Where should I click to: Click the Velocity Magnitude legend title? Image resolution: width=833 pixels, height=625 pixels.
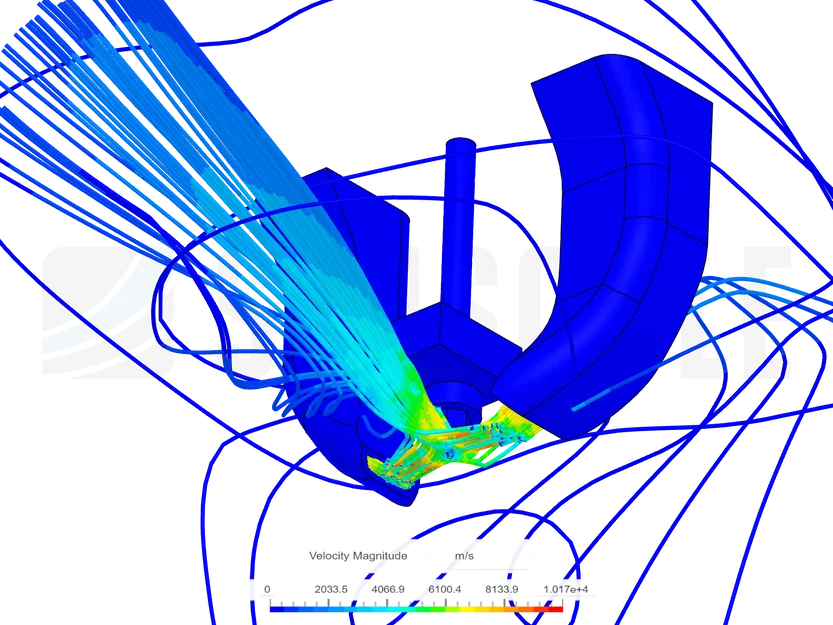tap(358, 556)
